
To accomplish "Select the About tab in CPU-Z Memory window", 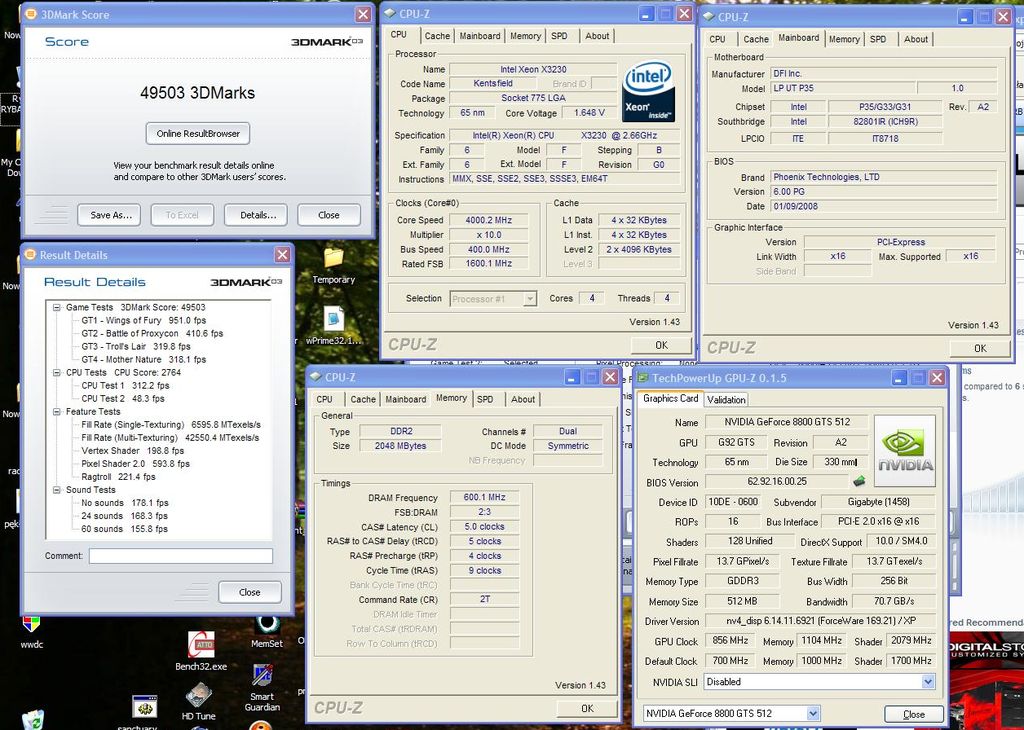I will tap(522, 399).
